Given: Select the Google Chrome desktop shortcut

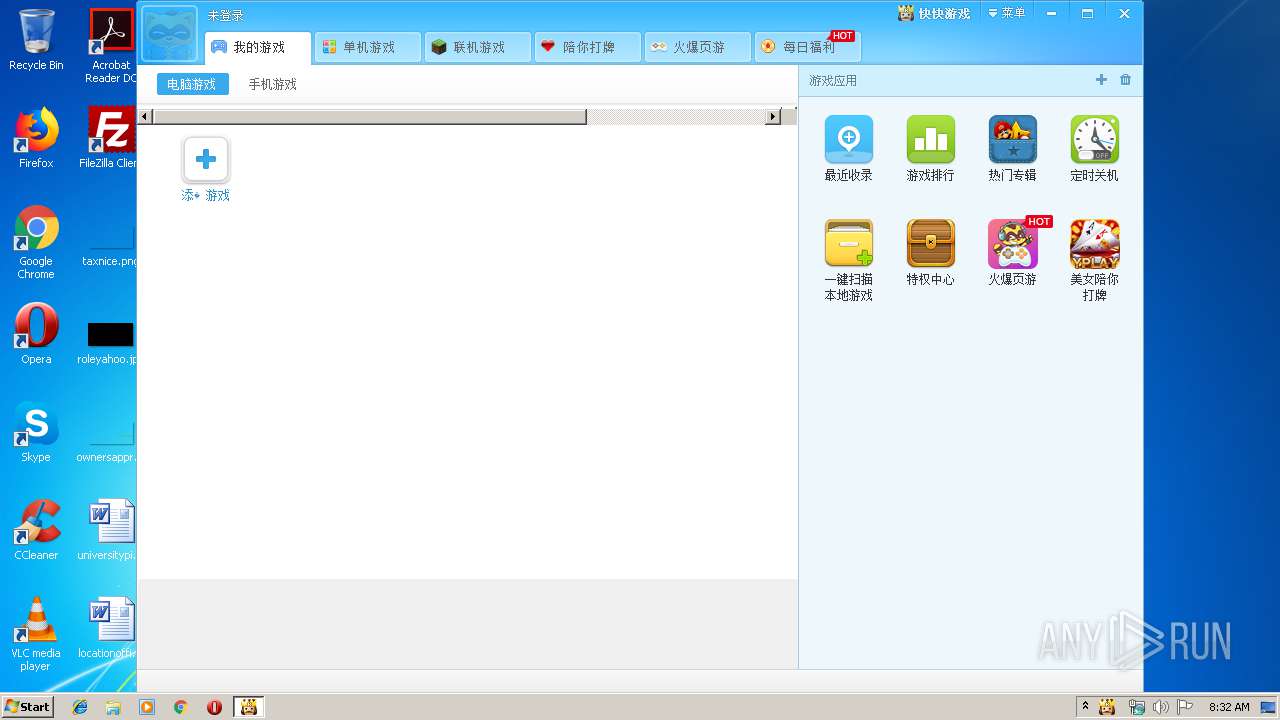Looking at the screenshot, I should coord(36,242).
